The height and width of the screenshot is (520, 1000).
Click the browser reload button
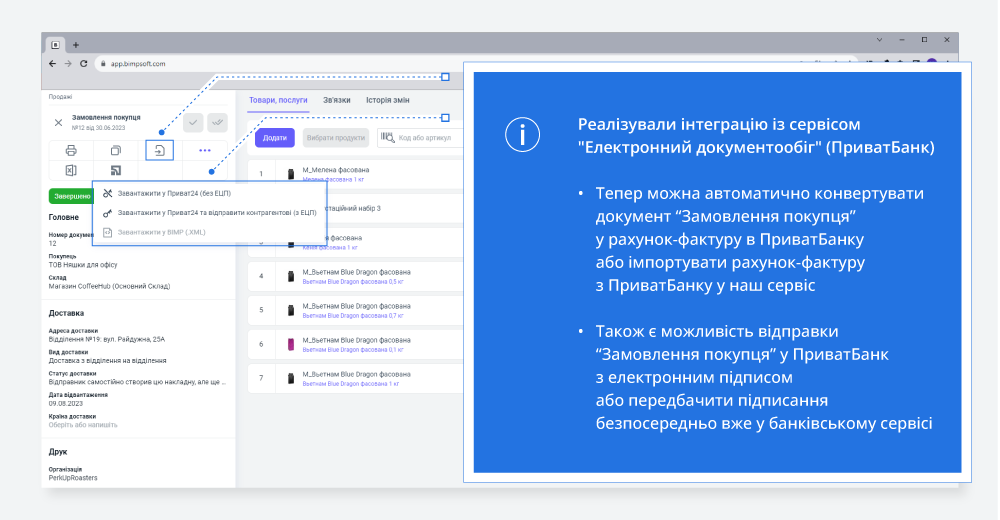(83, 63)
